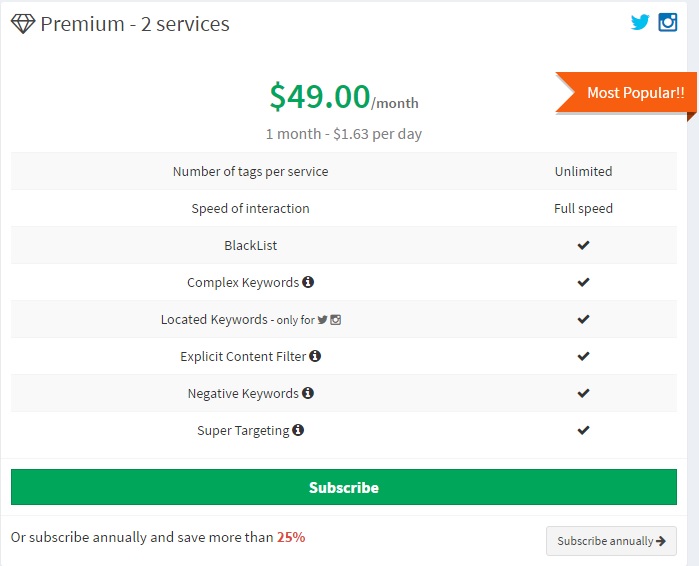Click the red 25% savings text
The width and height of the screenshot is (699, 566).
291,537
